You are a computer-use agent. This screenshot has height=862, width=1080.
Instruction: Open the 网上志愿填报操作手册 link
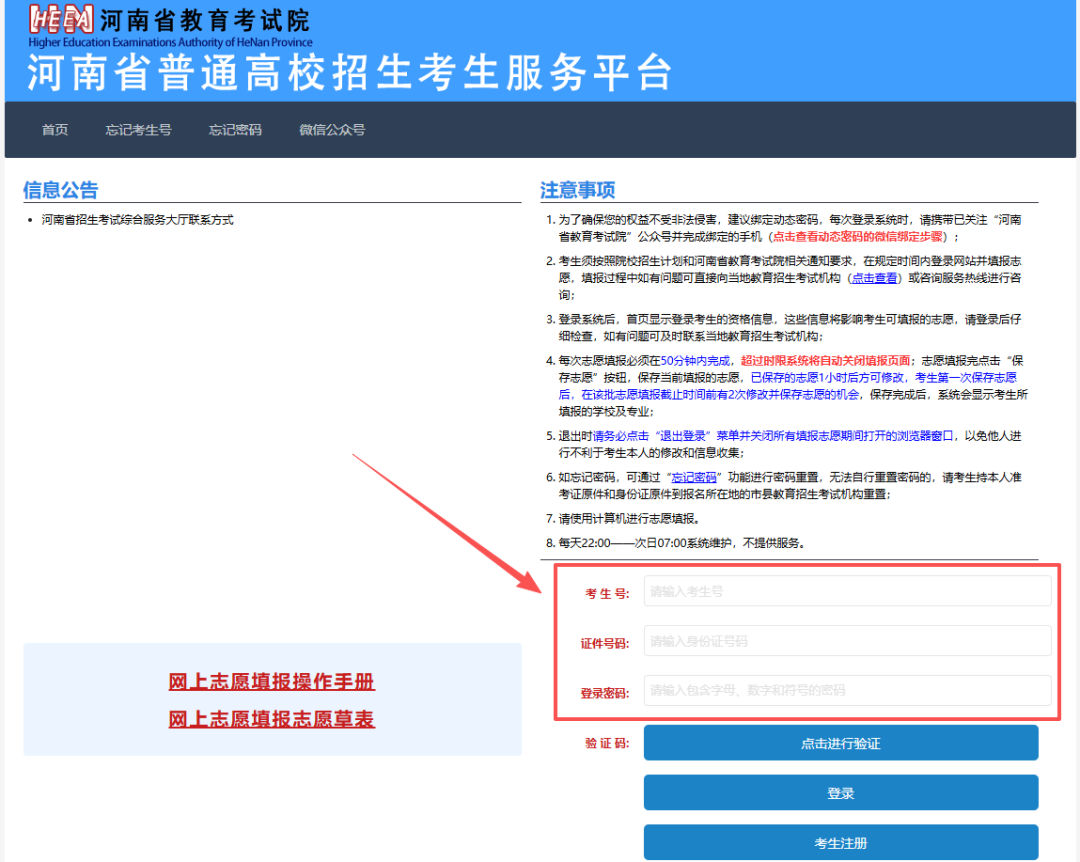coord(271,681)
